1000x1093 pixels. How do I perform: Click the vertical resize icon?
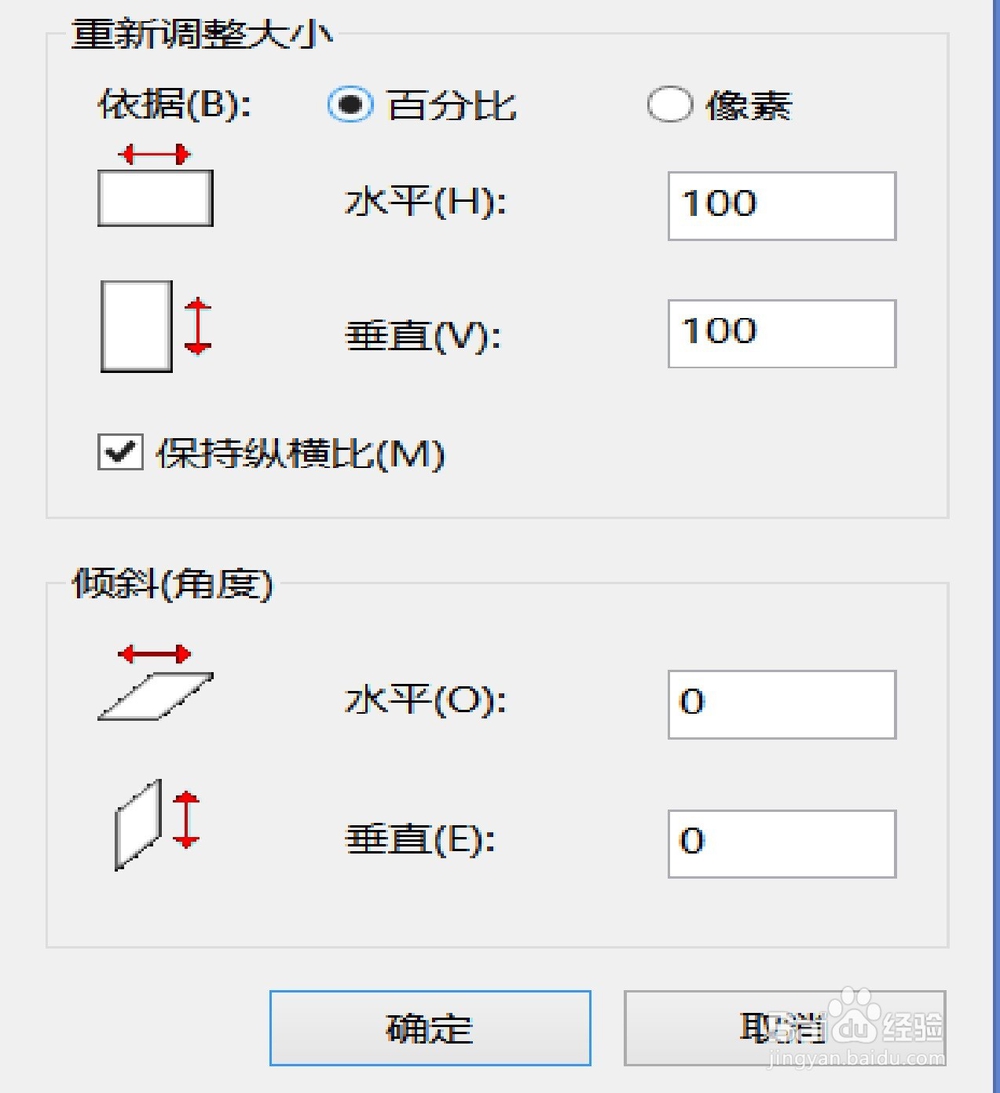[x=156, y=326]
